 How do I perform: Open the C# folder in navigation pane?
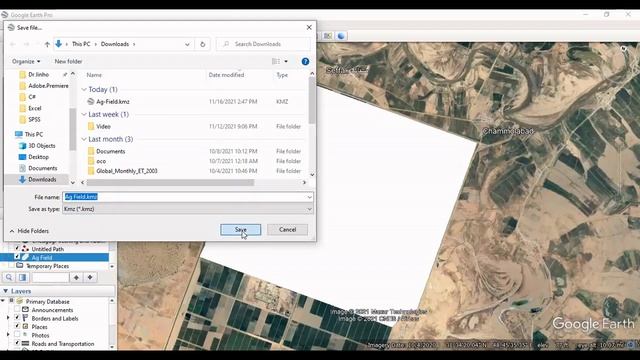[x=28, y=97]
